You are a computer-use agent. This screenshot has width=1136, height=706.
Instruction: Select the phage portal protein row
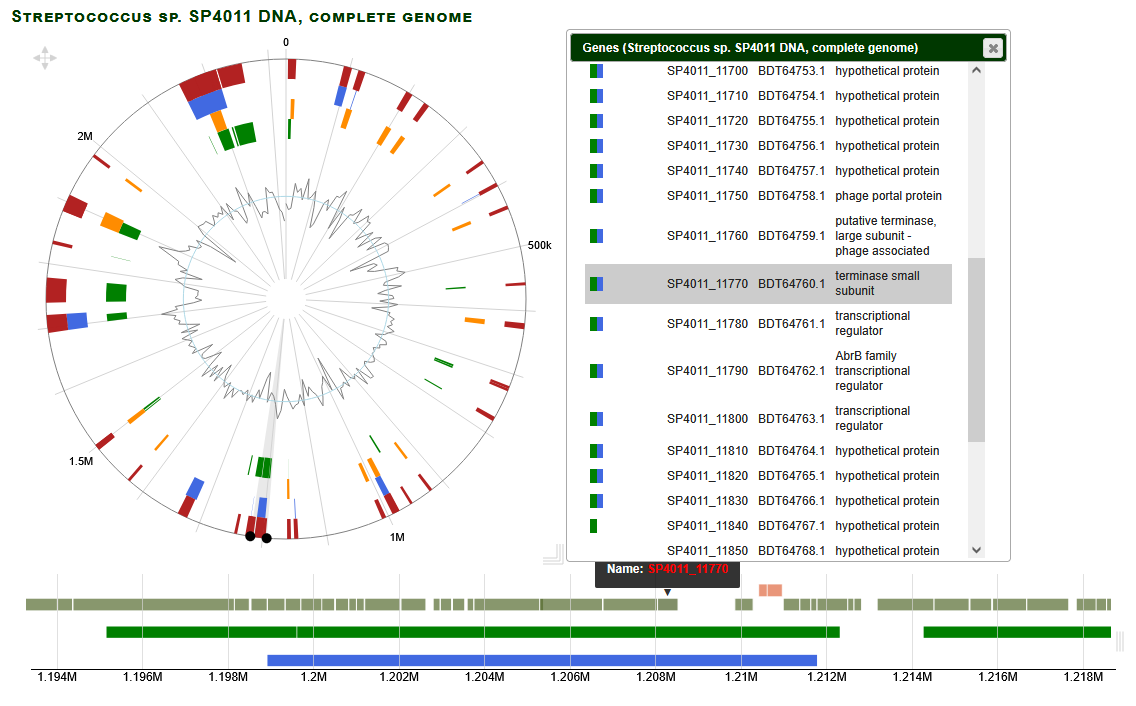click(x=768, y=196)
